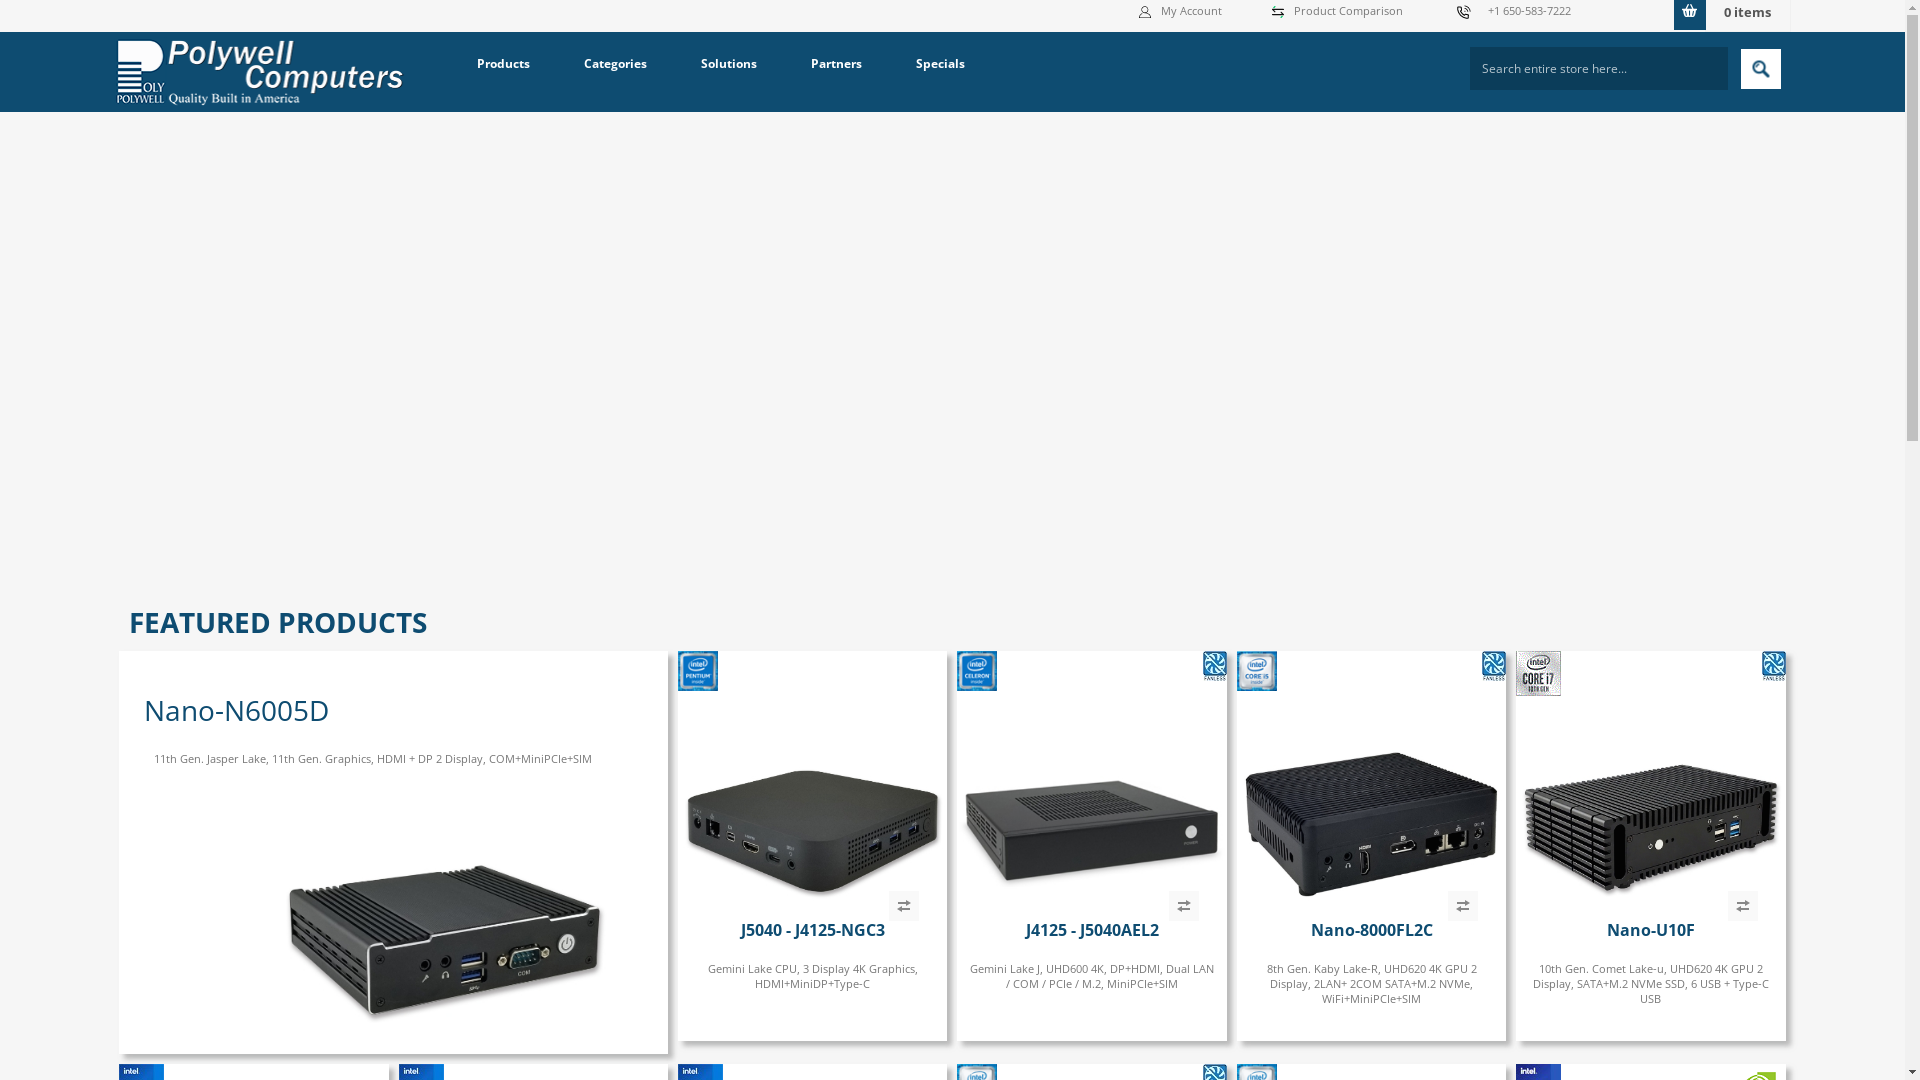Click the Nano-U10F product image
Screen dimensions: 1920x1080
coord(1650,828)
